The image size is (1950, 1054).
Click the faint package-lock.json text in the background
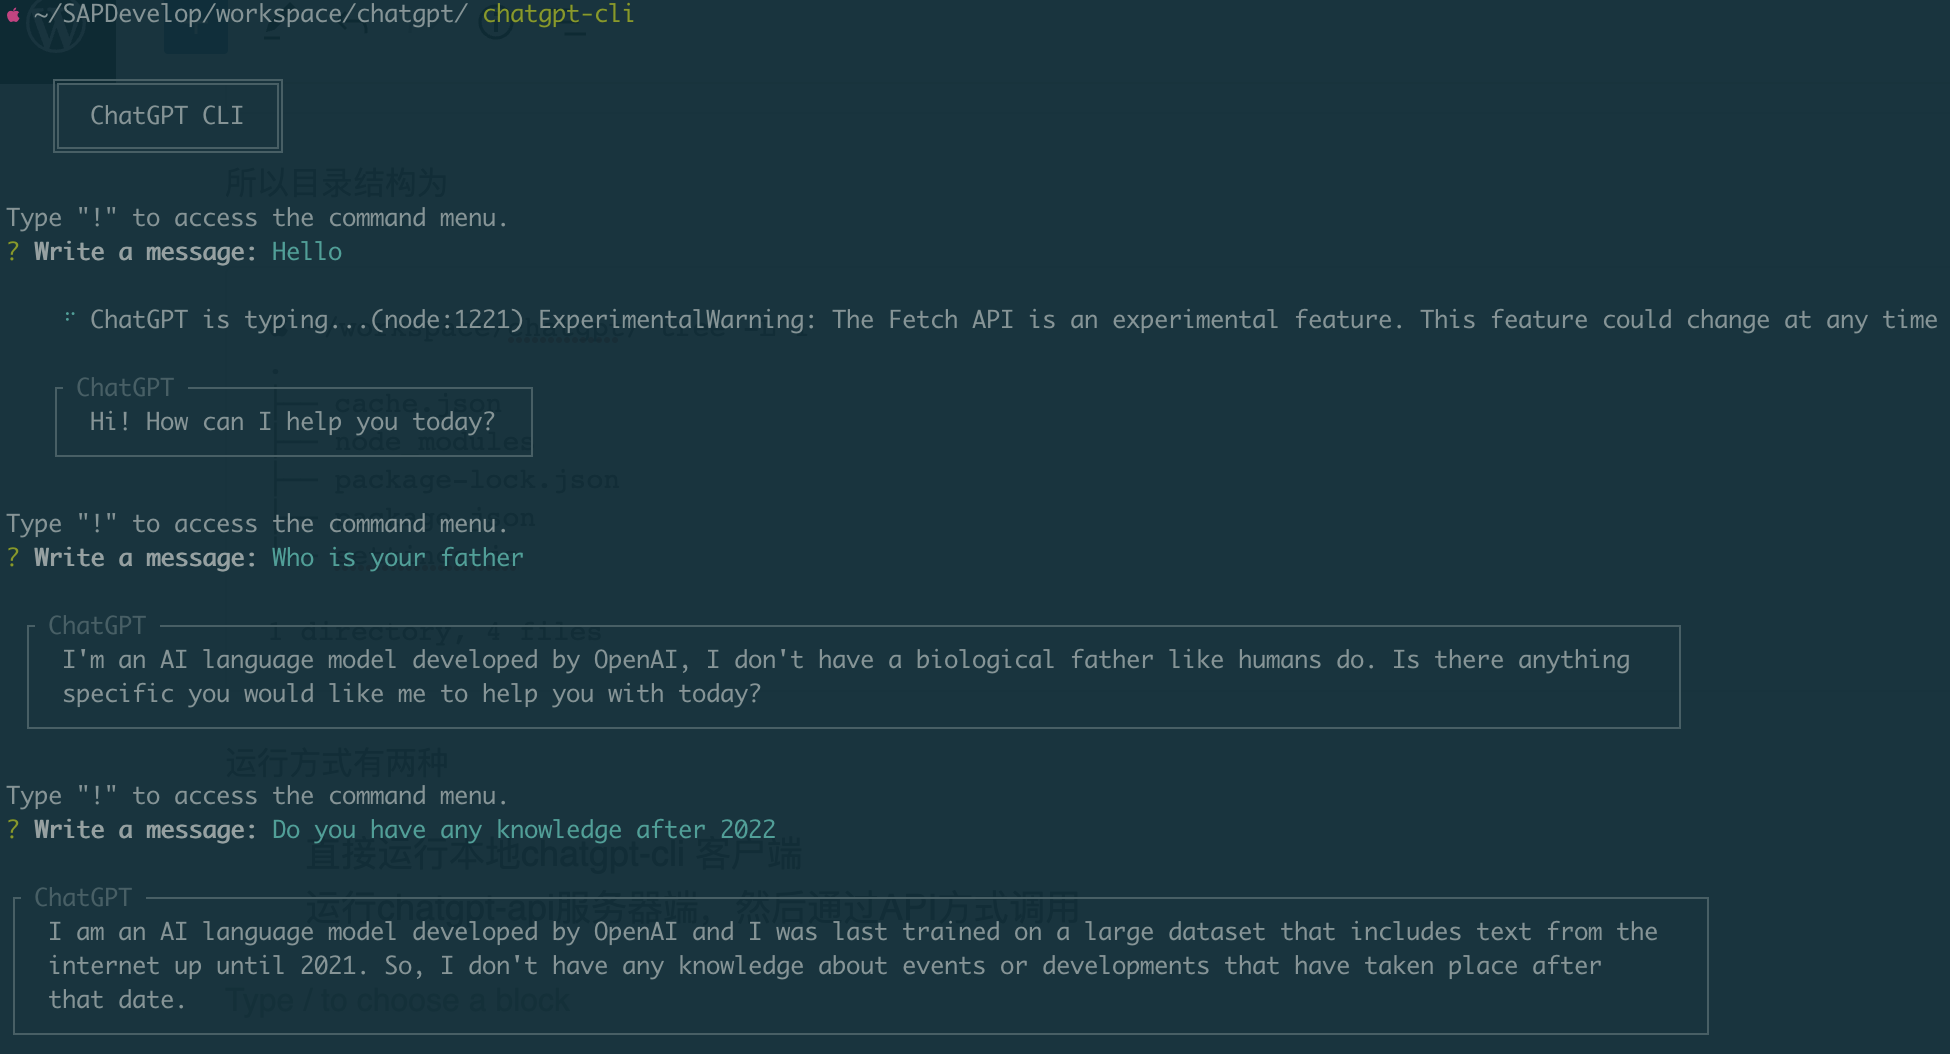tap(476, 480)
